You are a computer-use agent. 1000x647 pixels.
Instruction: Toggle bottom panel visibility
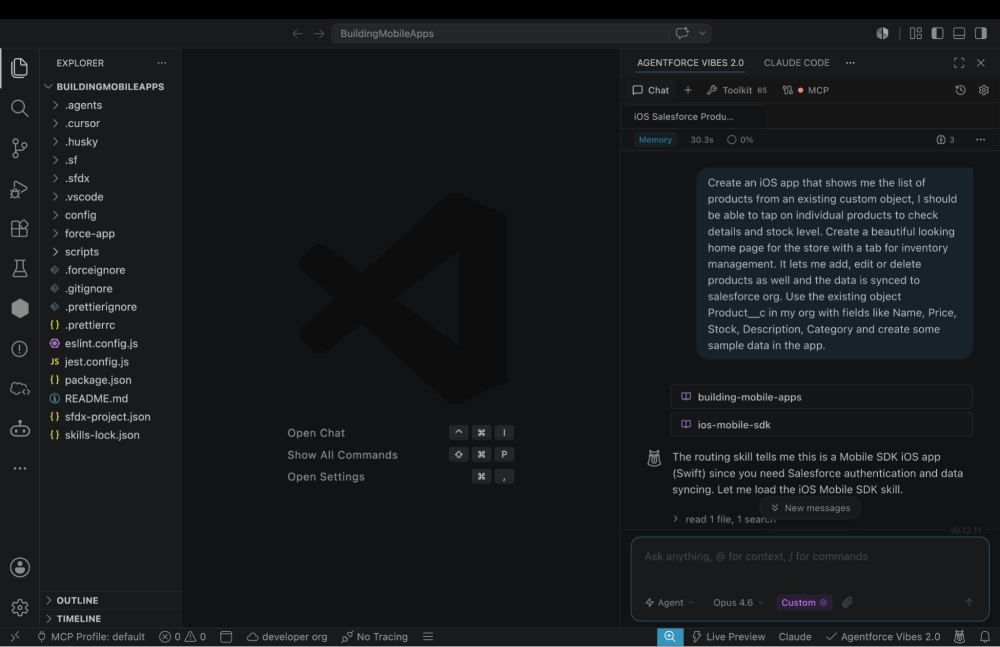959,33
